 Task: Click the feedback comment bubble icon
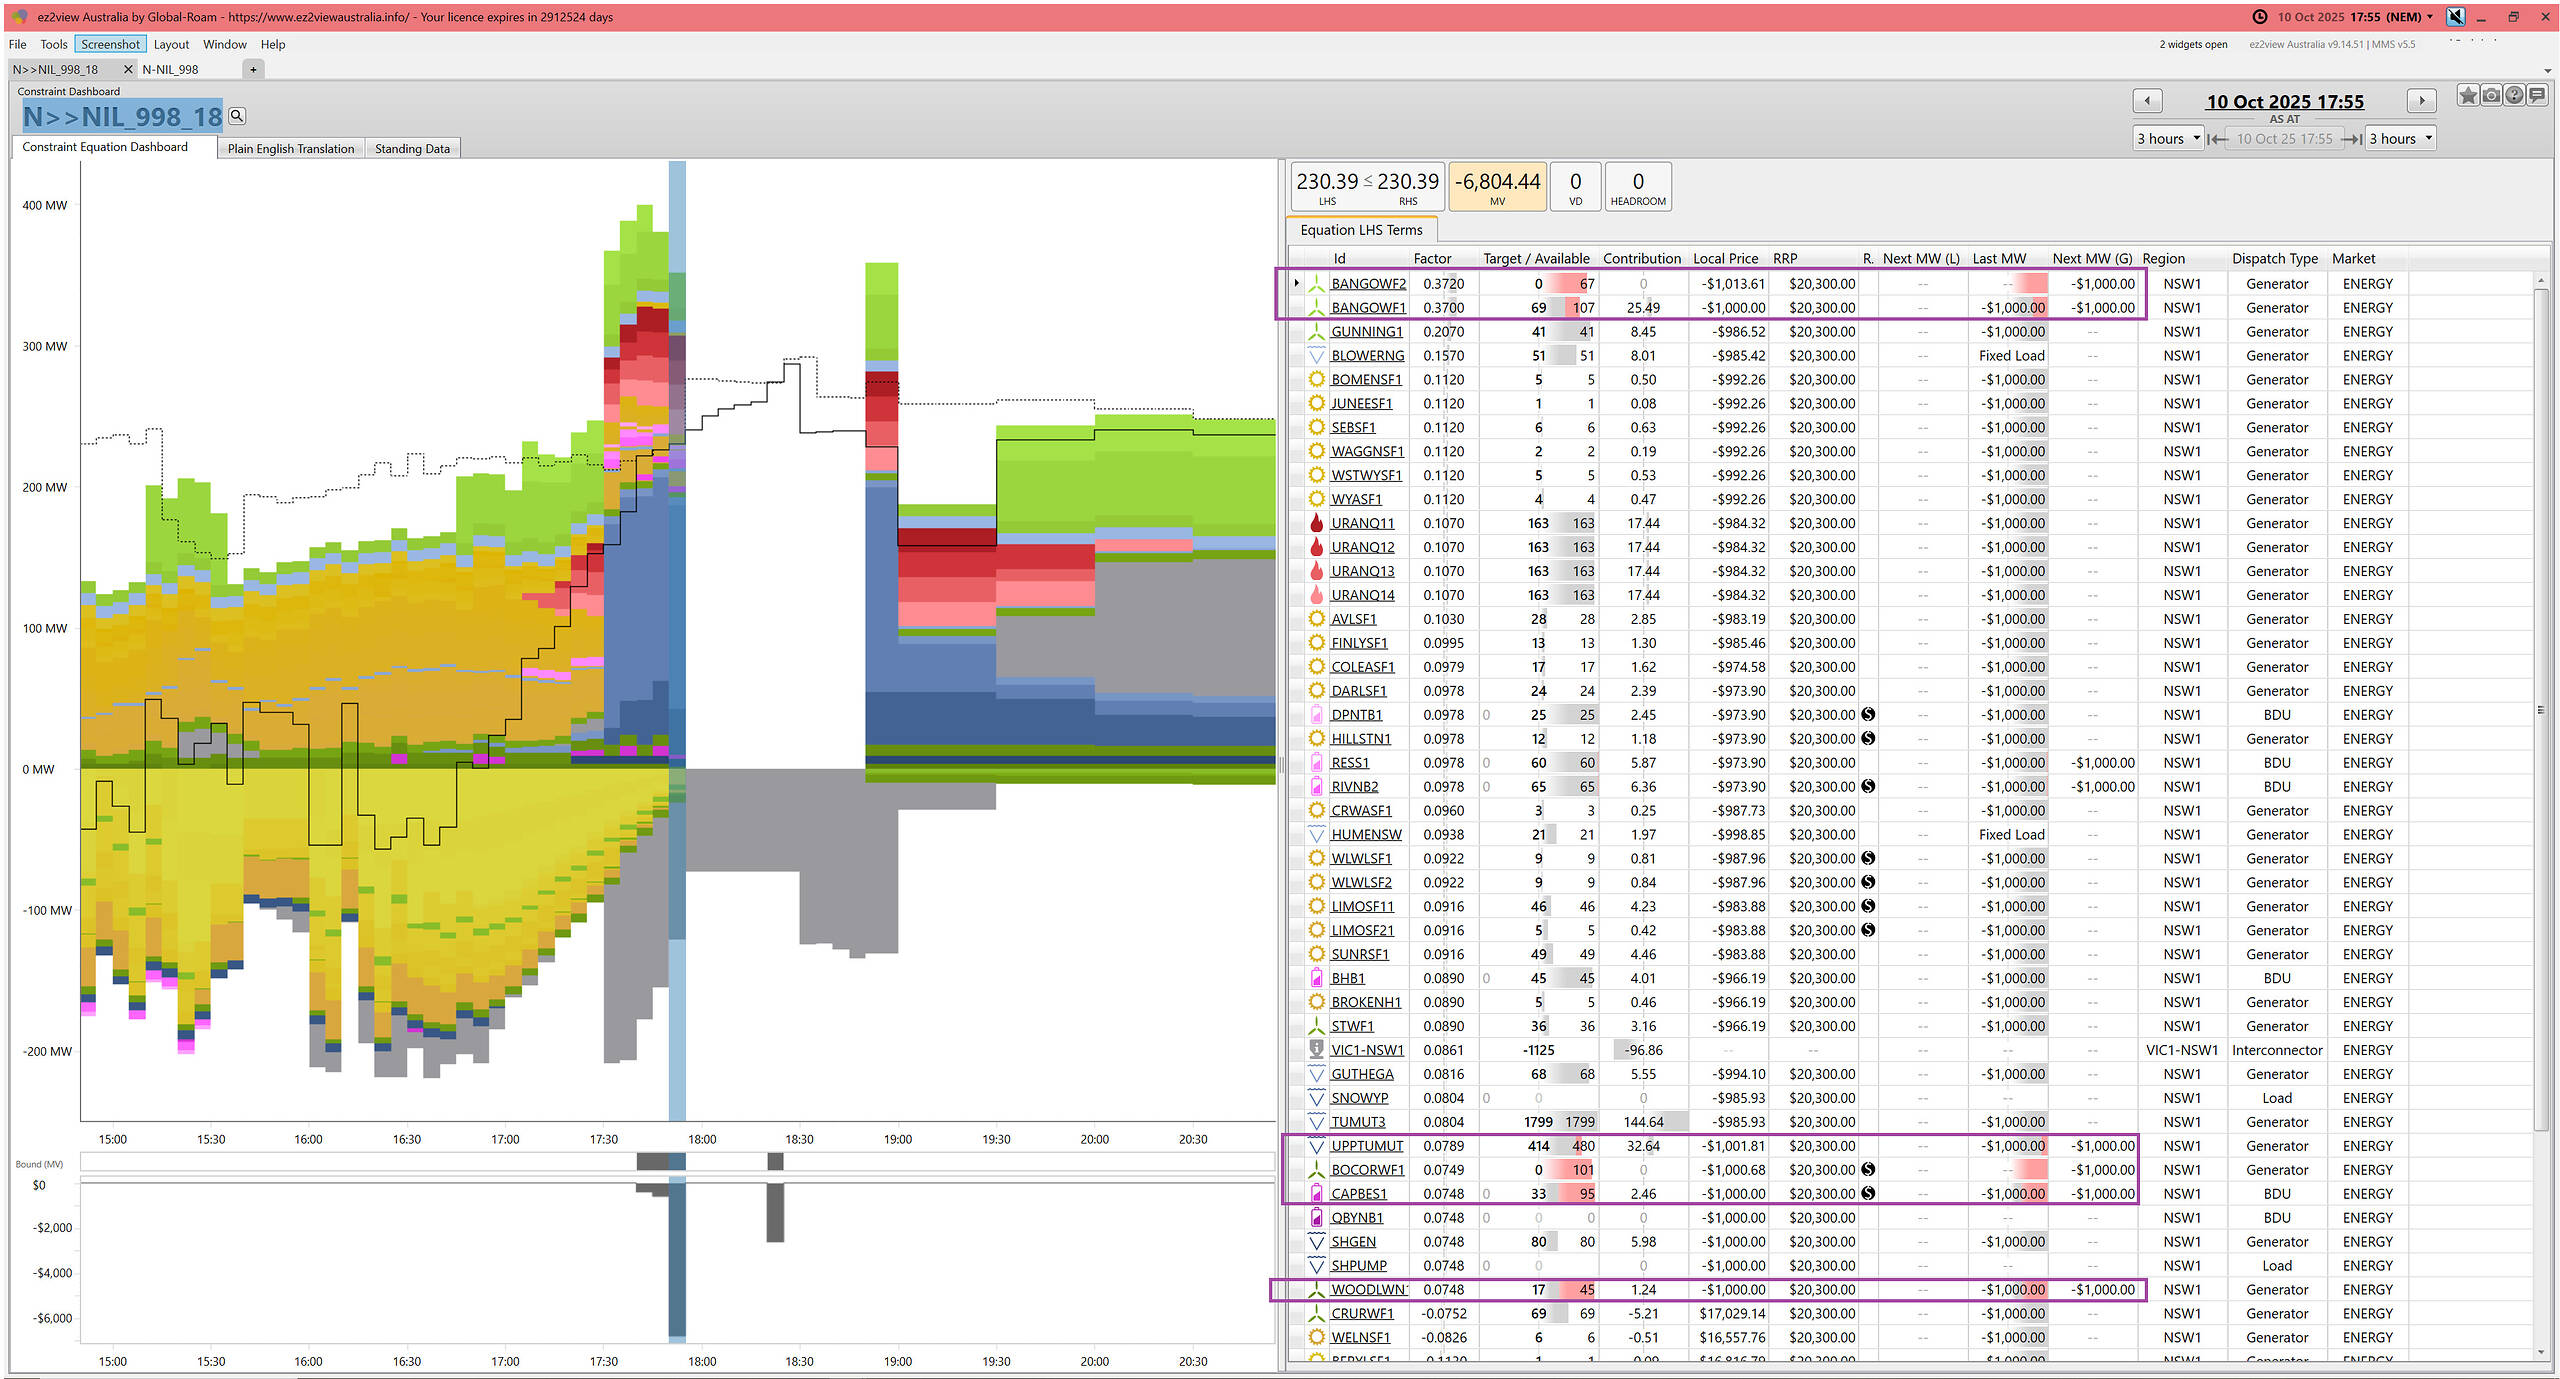2537,96
